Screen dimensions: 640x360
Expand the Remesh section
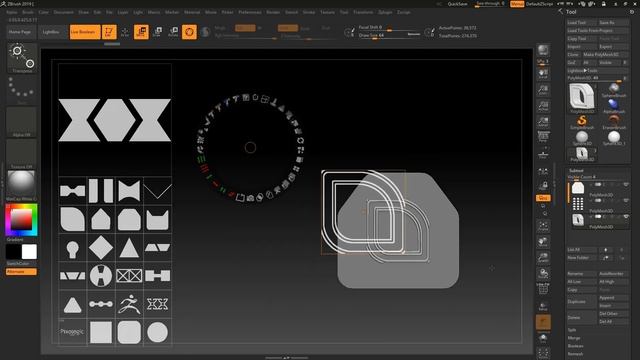click(576, 354)
